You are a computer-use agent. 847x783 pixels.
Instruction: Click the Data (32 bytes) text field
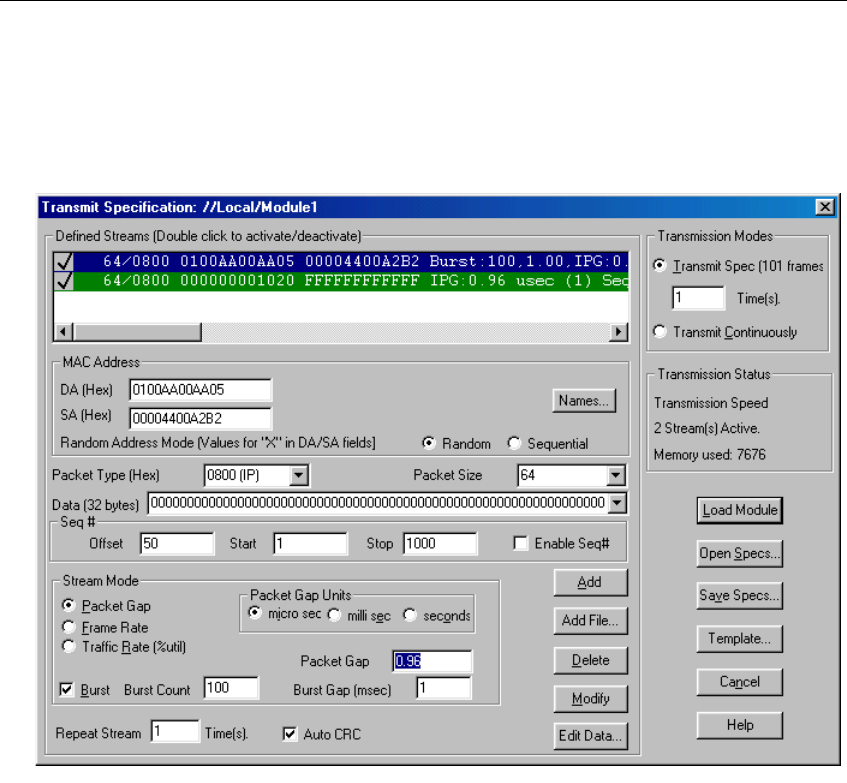point(378,503)
